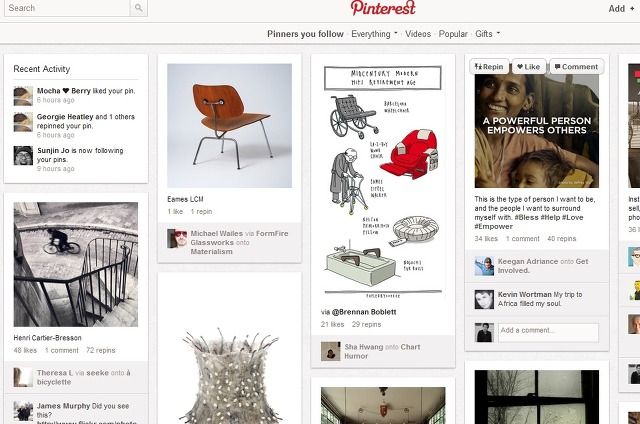
Task: Open the Add menu
Action: pyautogui.click(x=621, y=9)
